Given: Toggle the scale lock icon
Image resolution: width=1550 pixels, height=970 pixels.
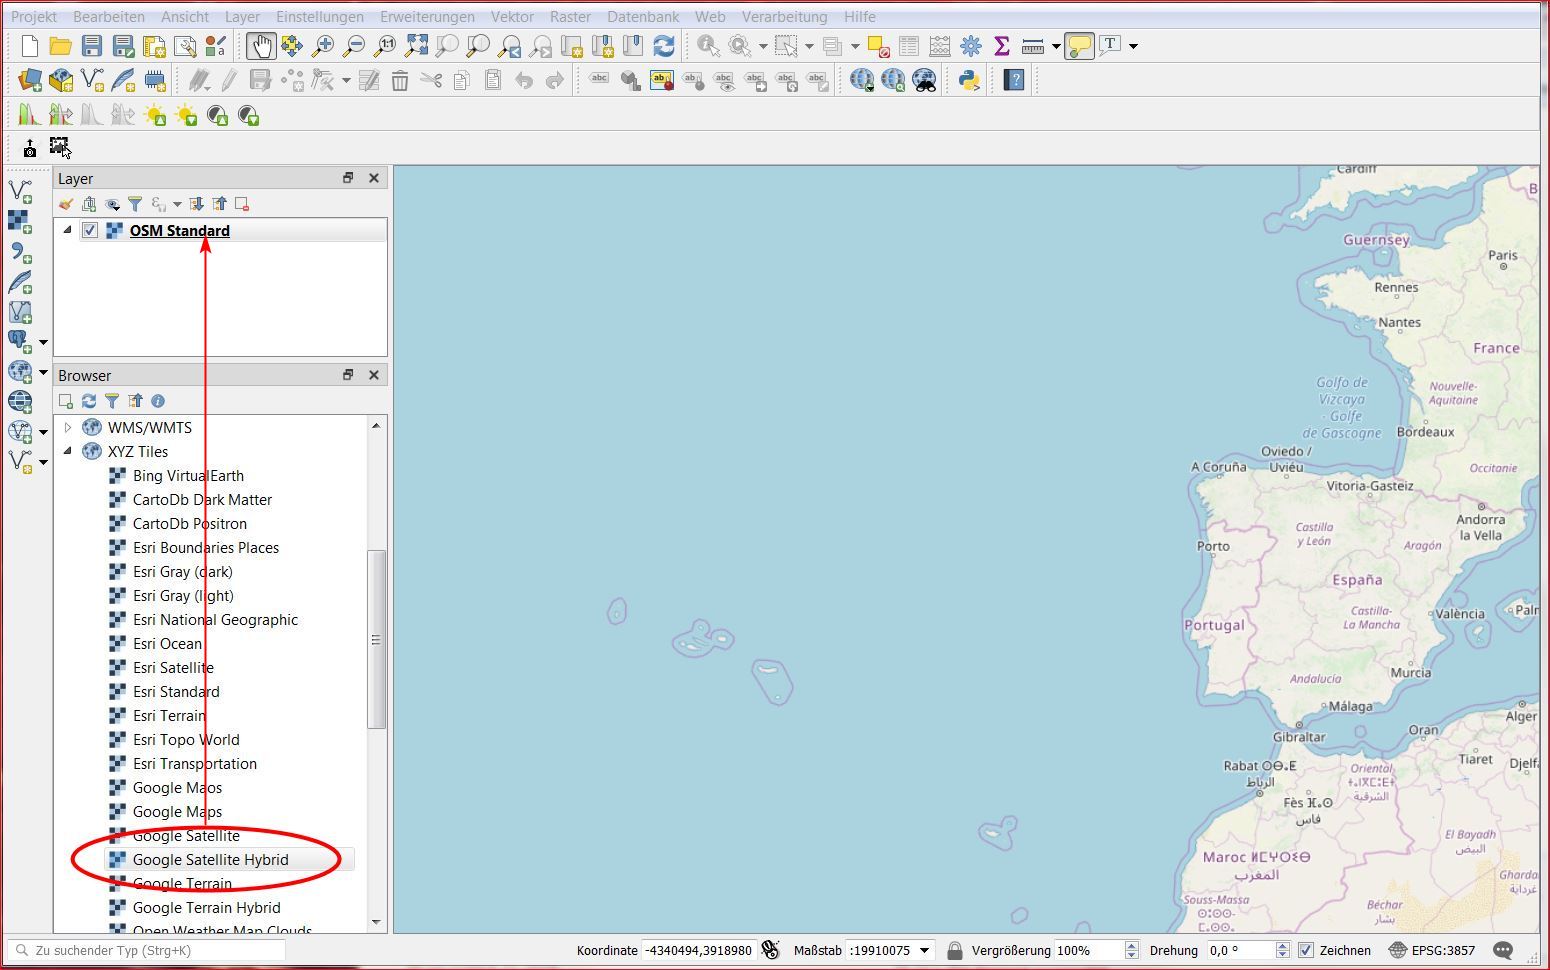Looking at the screenshot, I should point(954,950).
